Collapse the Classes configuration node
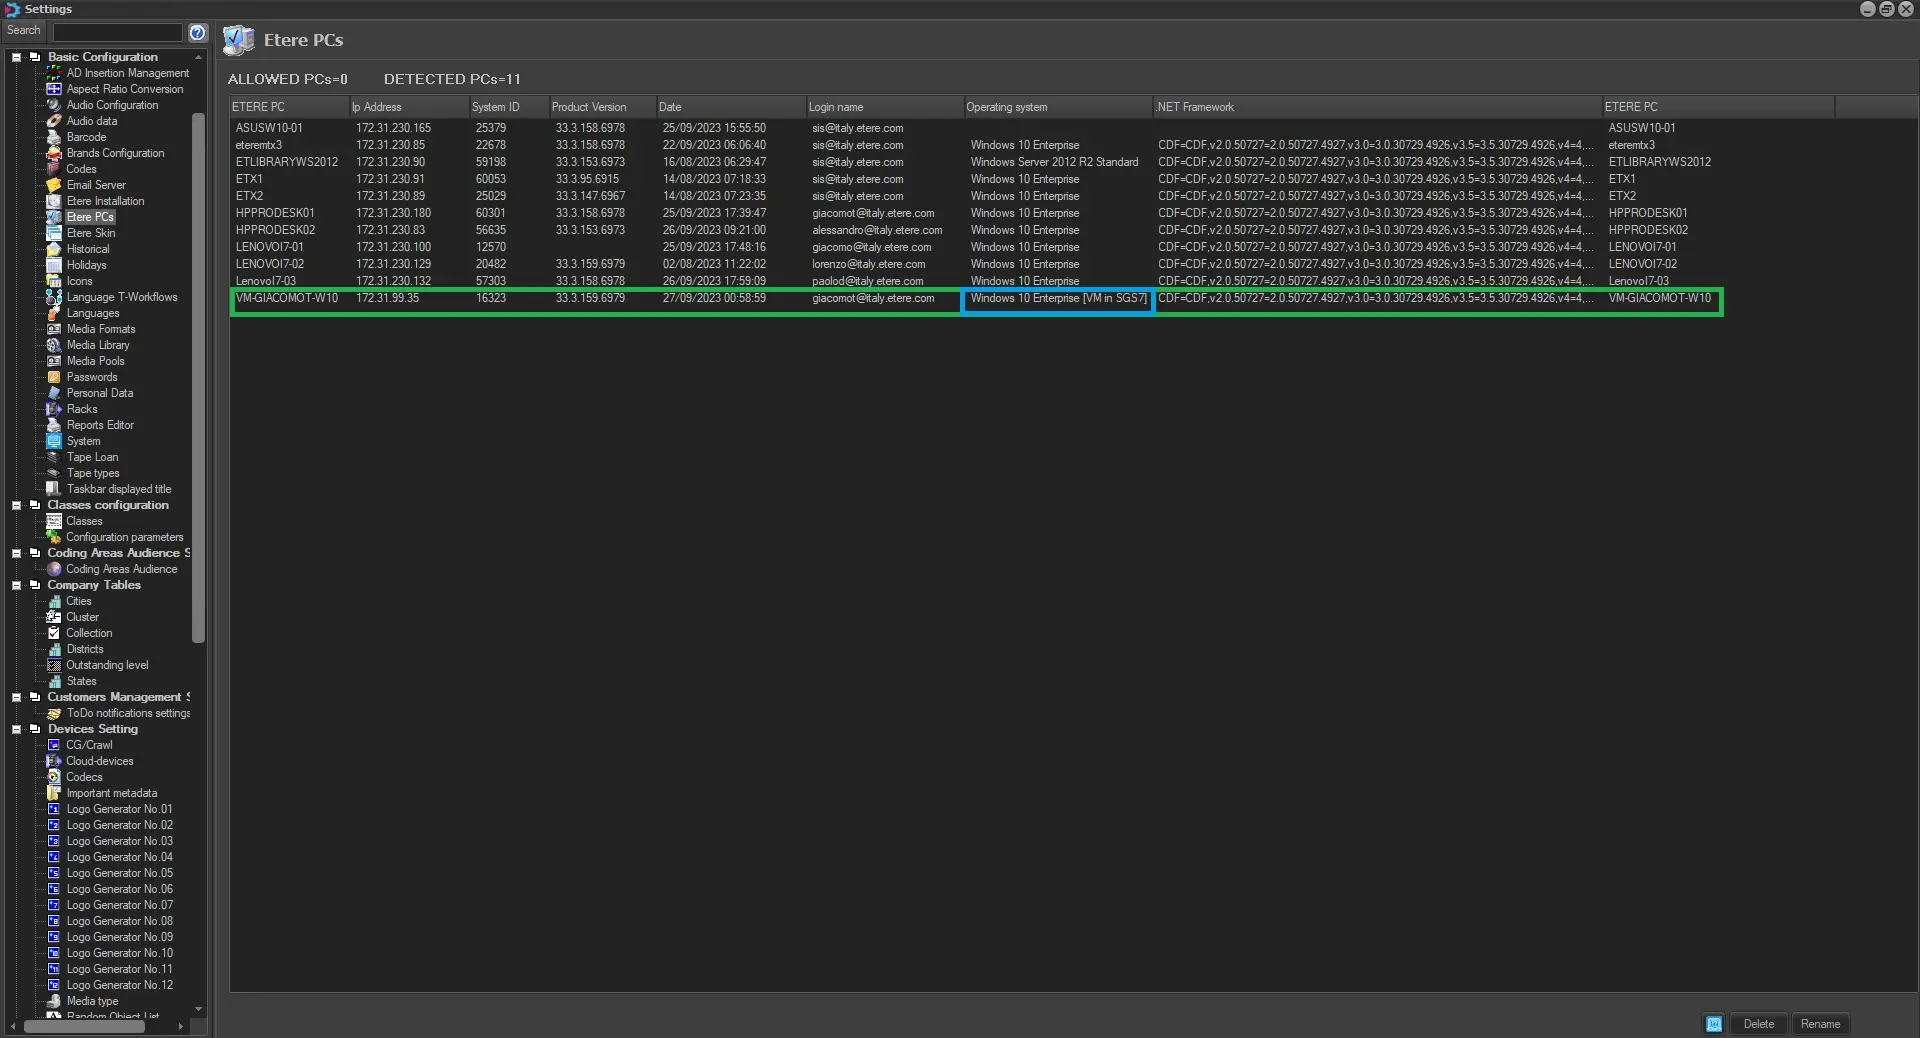Image resolution: width=1920 pixels, height=1038 pixels. tap(16, 505)
